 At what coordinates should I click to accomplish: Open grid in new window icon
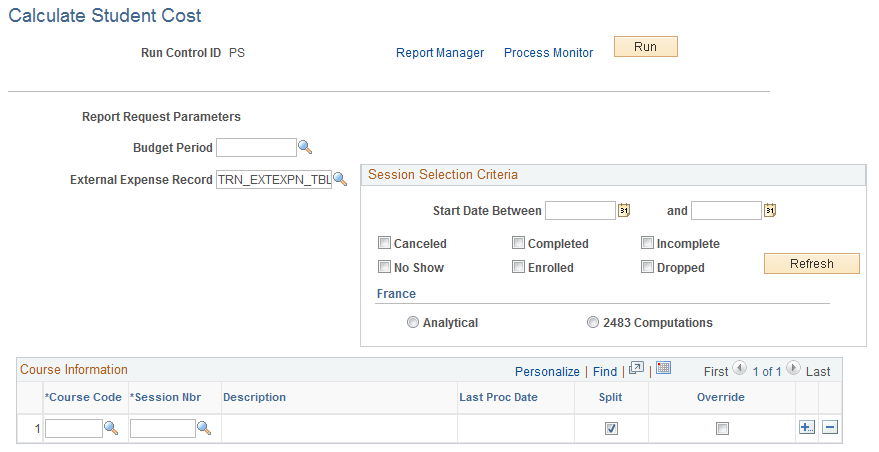(x=636, y=370)
